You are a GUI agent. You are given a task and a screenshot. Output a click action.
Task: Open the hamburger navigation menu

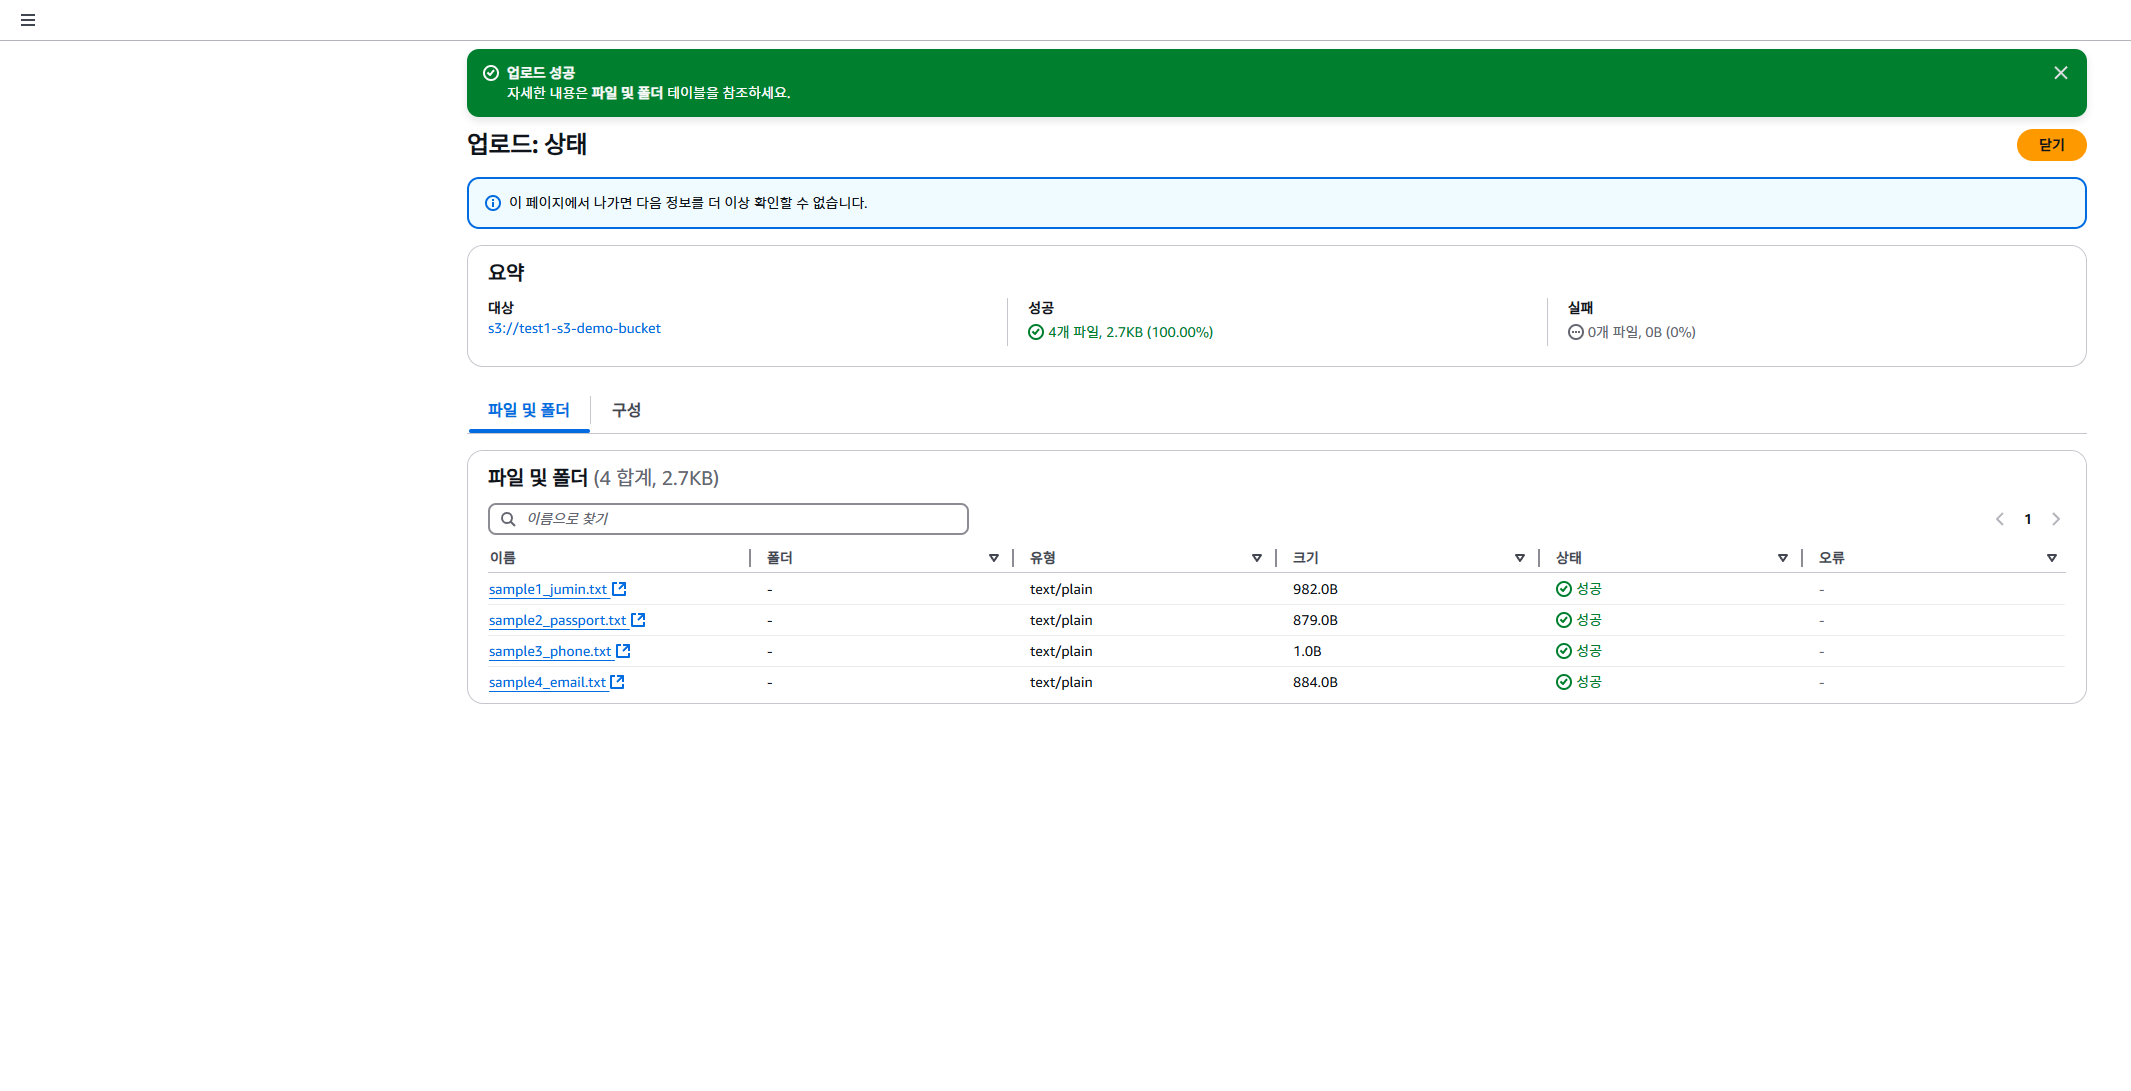(x=28, y=20)
